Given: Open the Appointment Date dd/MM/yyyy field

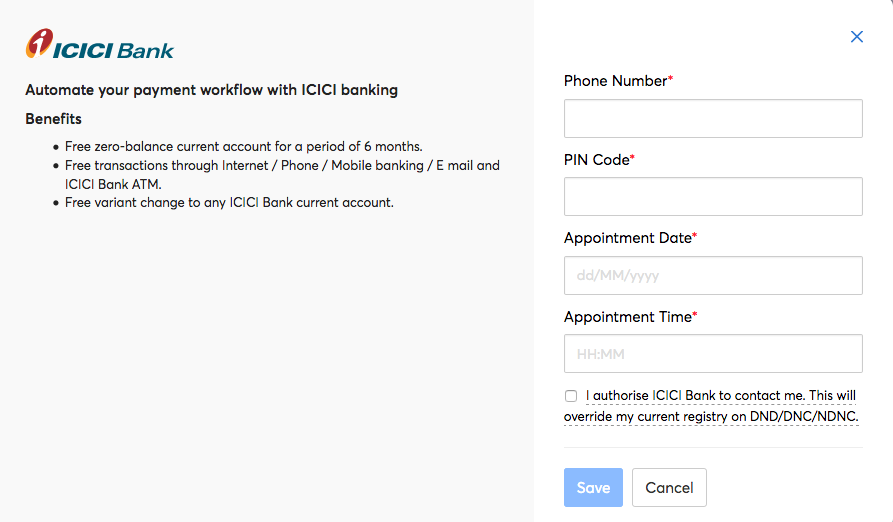Looking at the screenshot, I should click(713, 275).
